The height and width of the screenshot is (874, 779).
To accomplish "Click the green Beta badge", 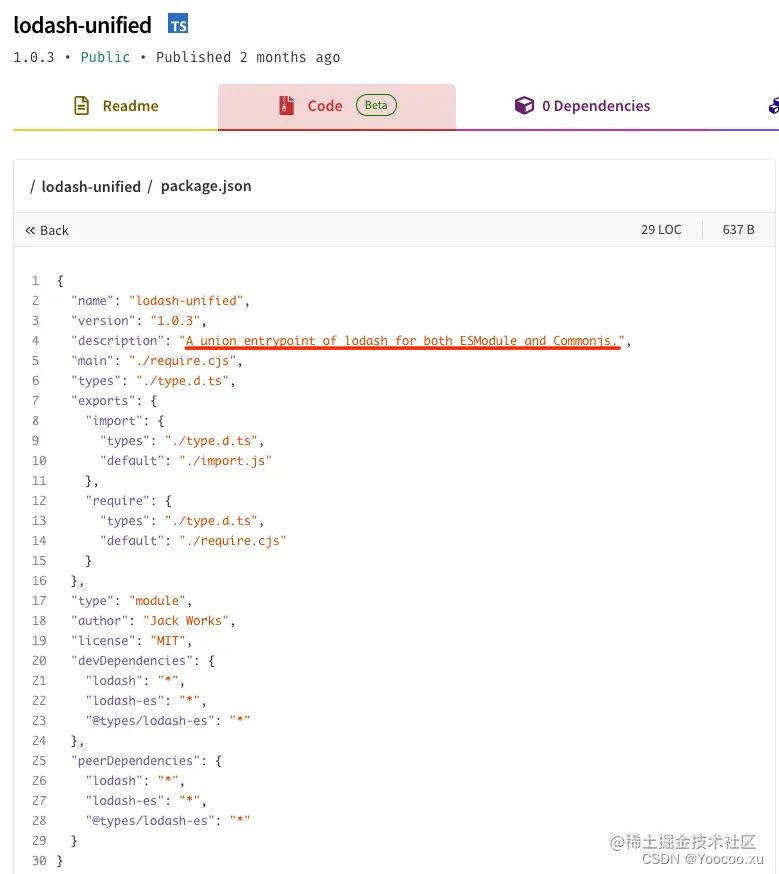I will pos(376,105).
